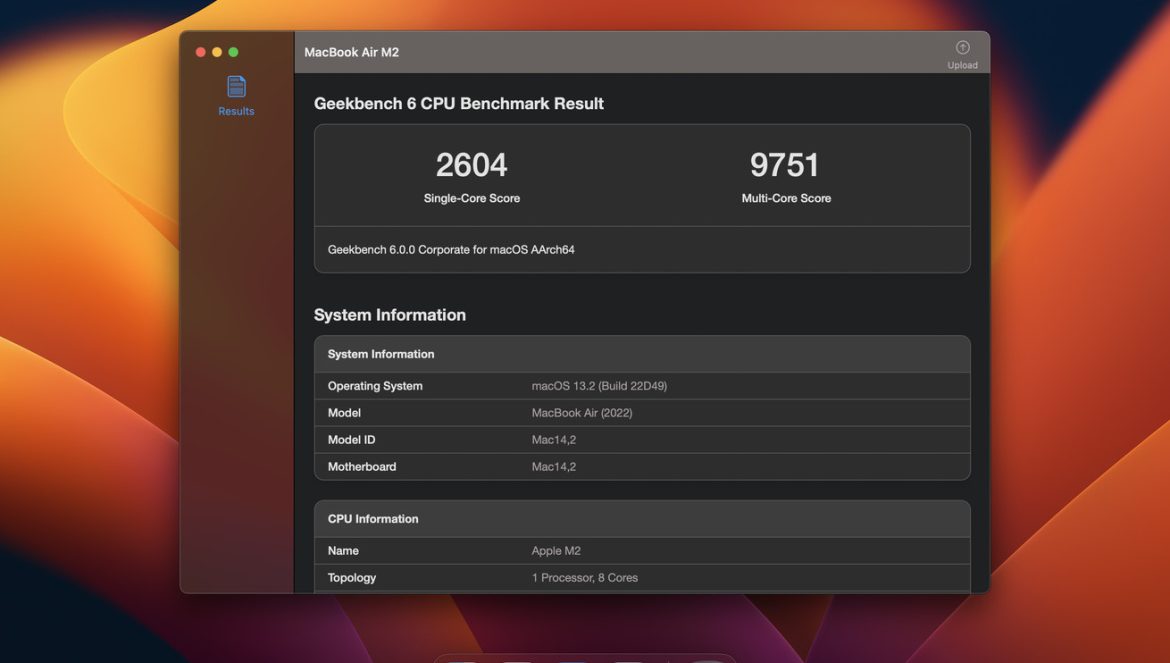Click the MacBook Air (2022) value

(x=582, y=413)
